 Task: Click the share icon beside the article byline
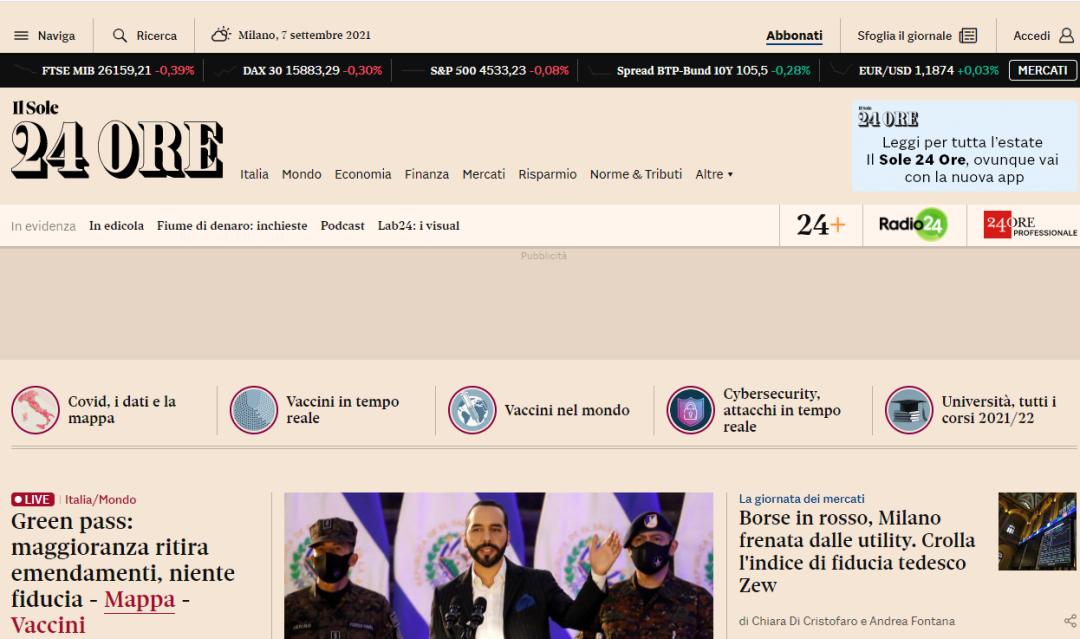point(1070,620)
